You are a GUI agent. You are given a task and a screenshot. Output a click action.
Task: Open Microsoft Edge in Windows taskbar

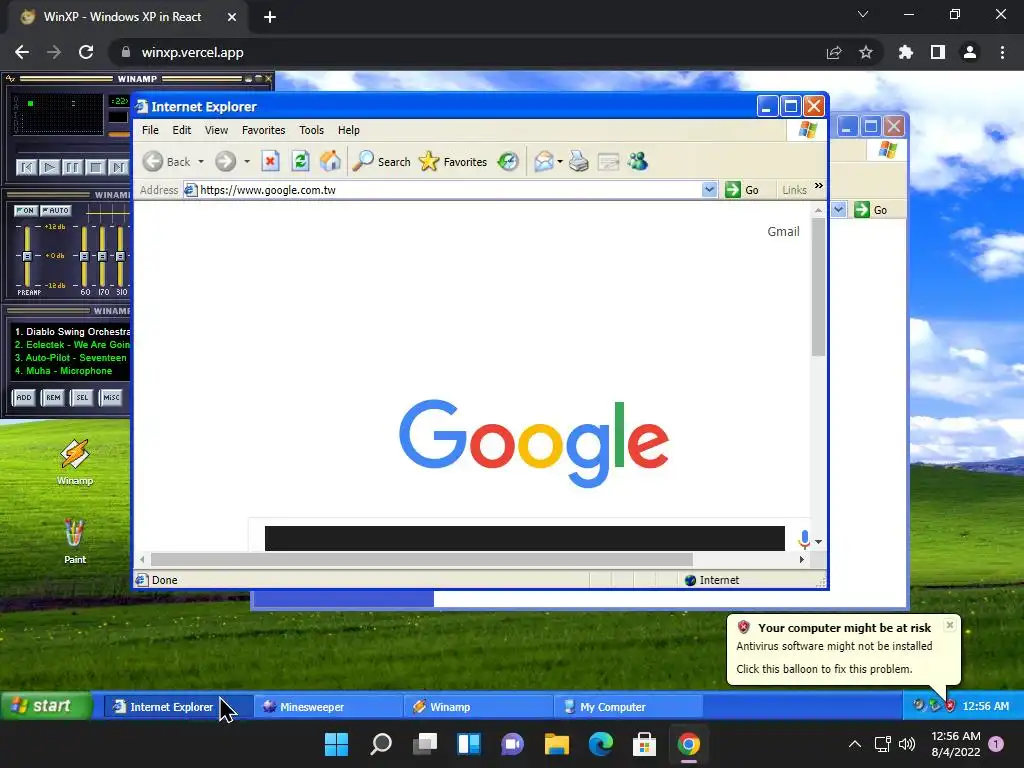pyautogui.click(x=601, y=744)
